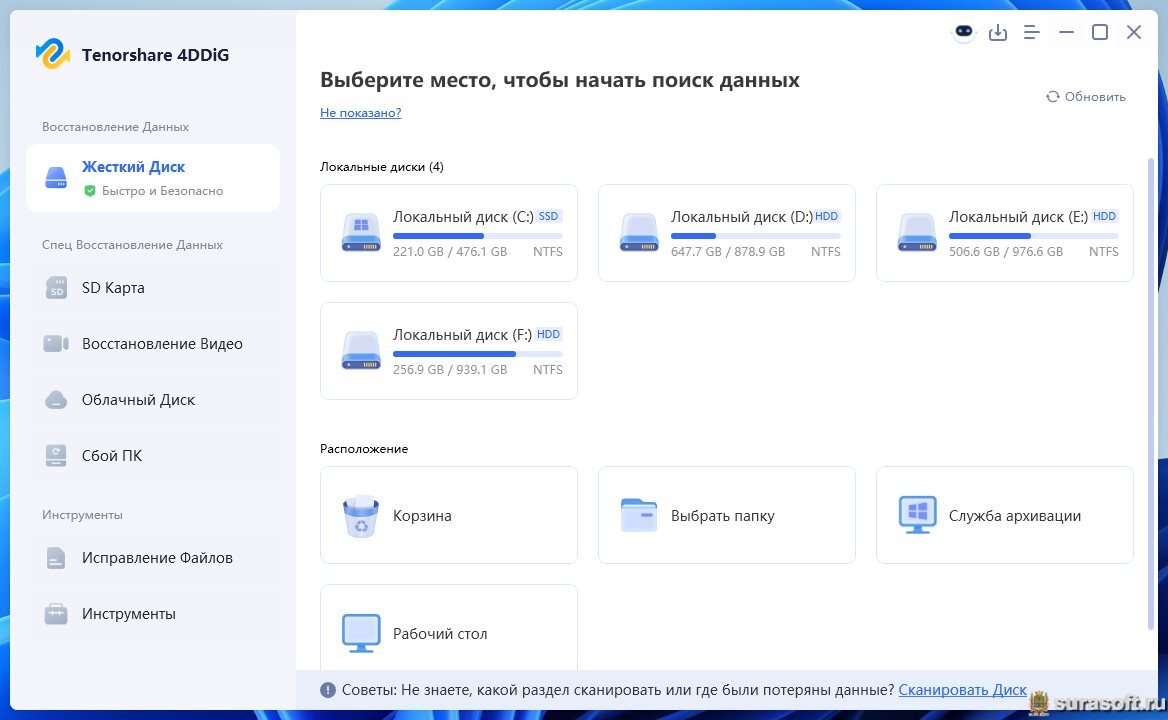Click the Исправление Файлов document icon
Viewport: 1168px width, 720px height.
(x=56, y=558)
